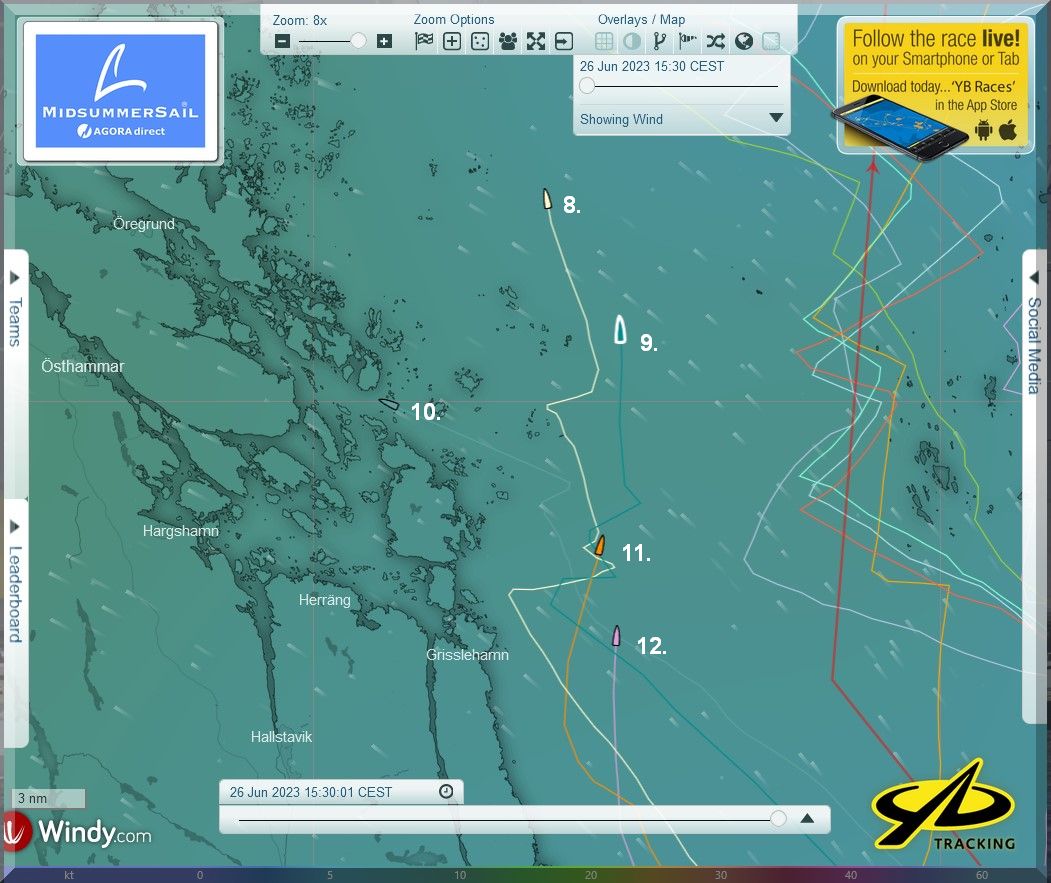Viewport: 1051px width, 883px height.
Task: Click the zoom out minus button
Action: coord(282,41)
